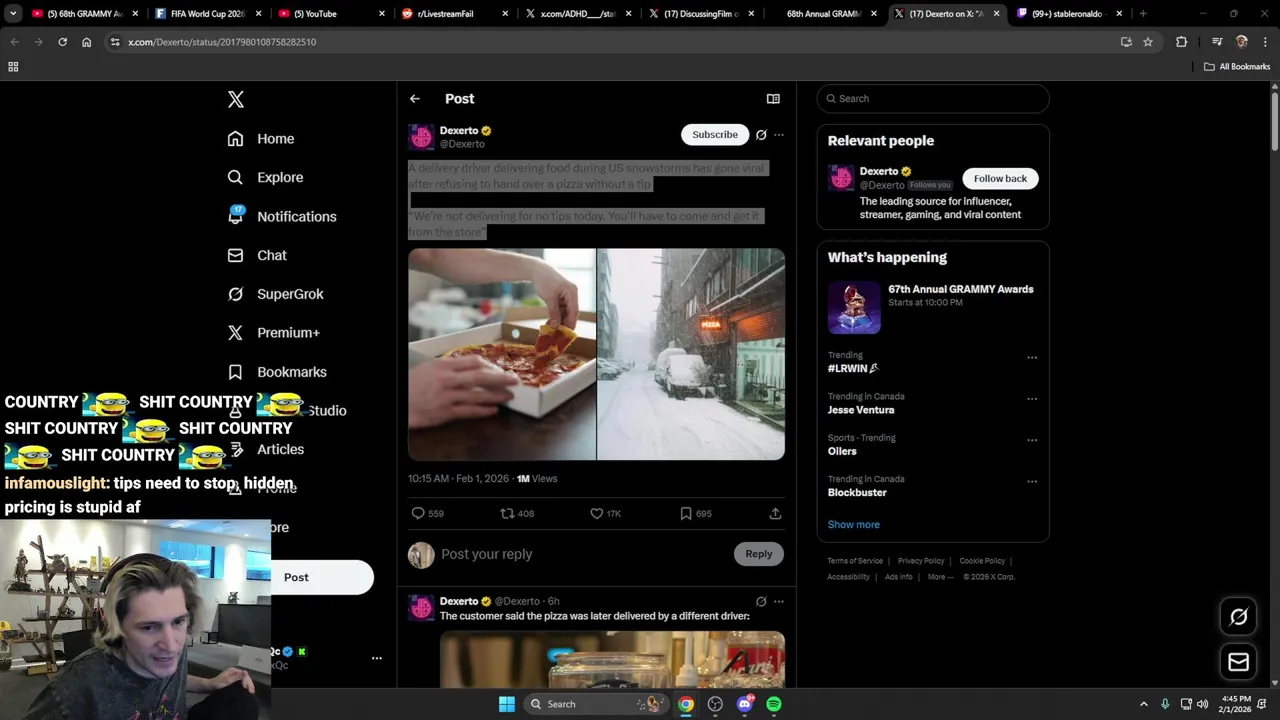Click the browser Home button
This screenshot has height=720, width=1280.
[x=86, y=42]
